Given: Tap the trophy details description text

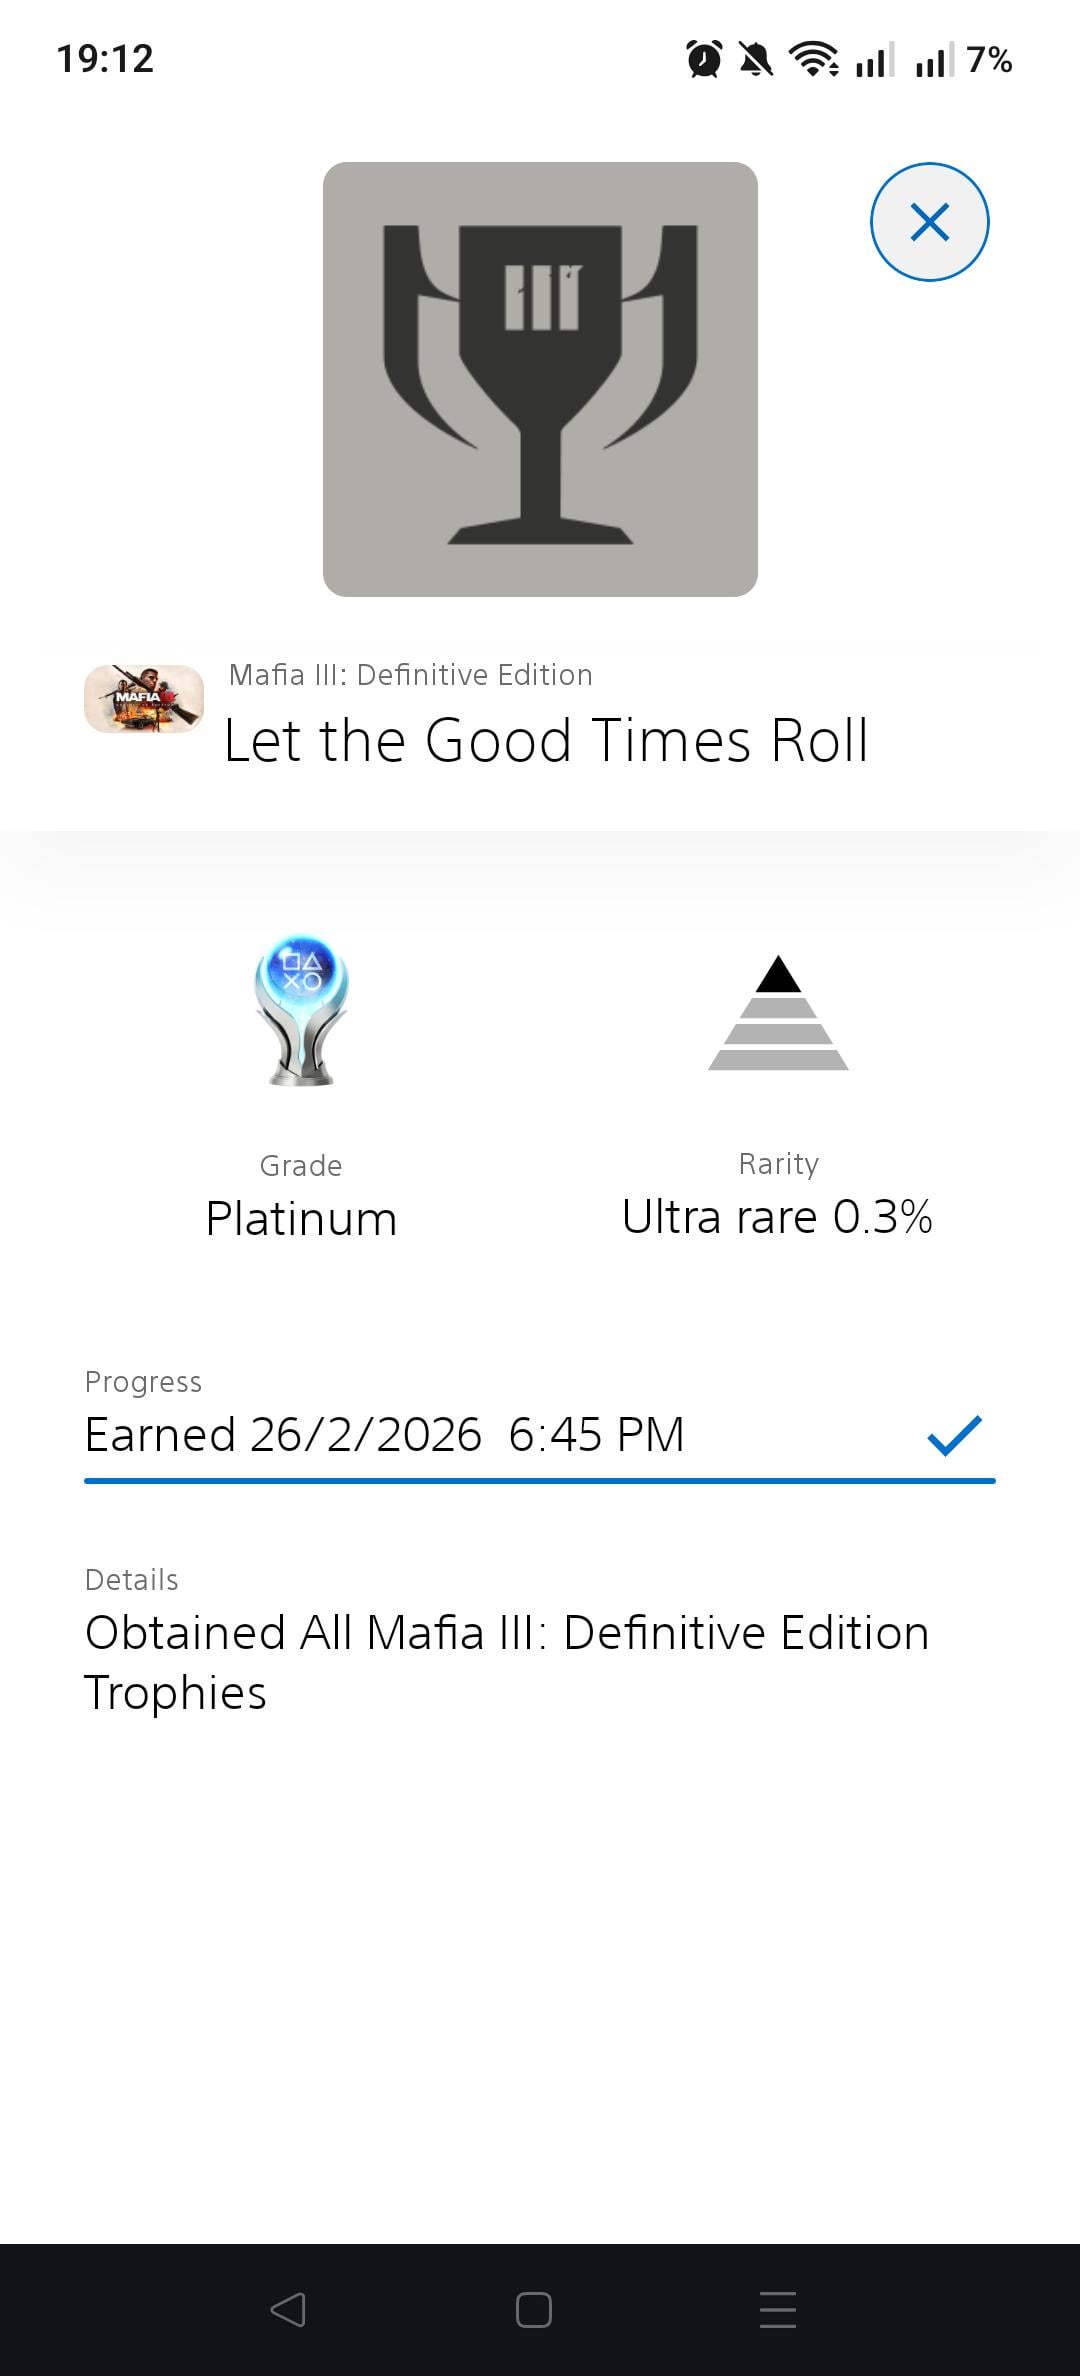Looking at the screenshot, I should point(506,1662).
